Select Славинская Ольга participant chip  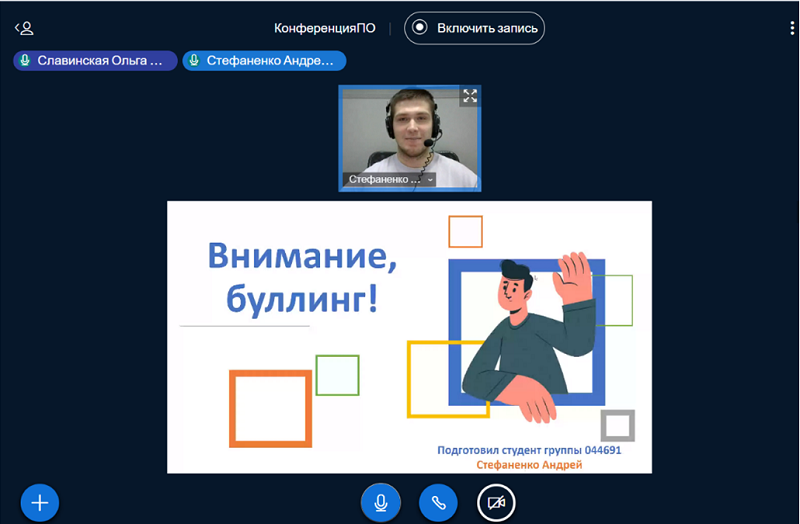[x=95, y=61]
